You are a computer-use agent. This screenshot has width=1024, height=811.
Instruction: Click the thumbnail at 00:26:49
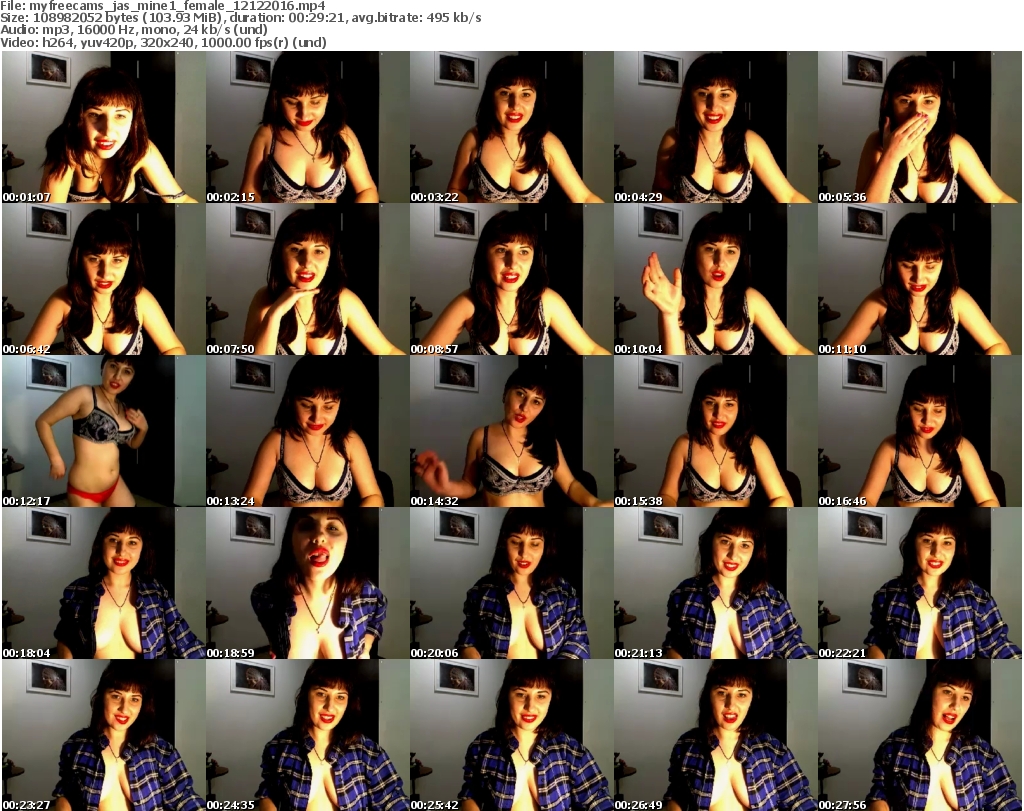coord(716,735)
